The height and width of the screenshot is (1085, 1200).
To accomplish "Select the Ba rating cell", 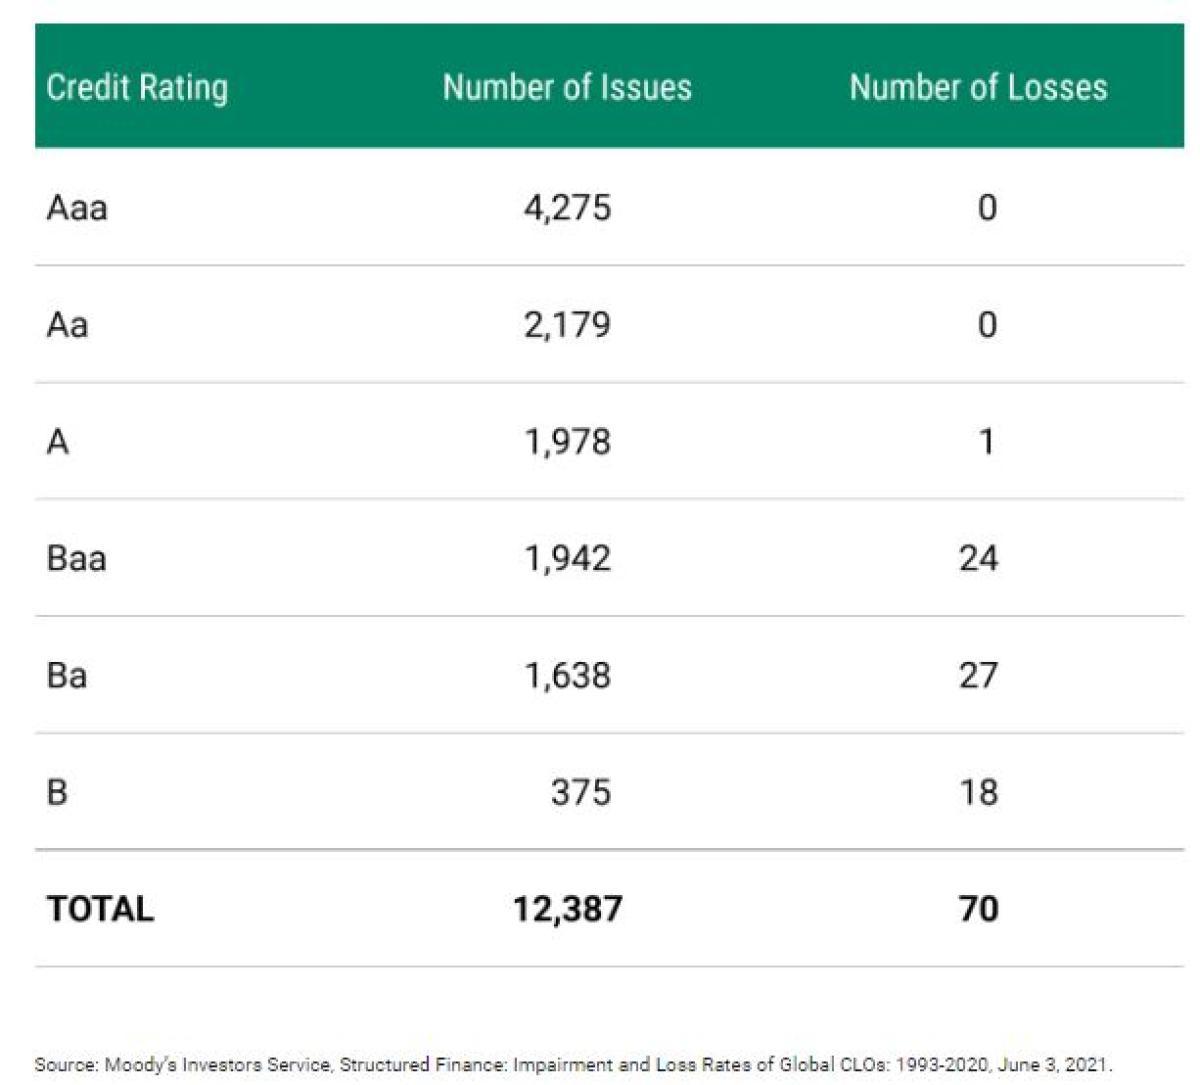I will (66, 675).
